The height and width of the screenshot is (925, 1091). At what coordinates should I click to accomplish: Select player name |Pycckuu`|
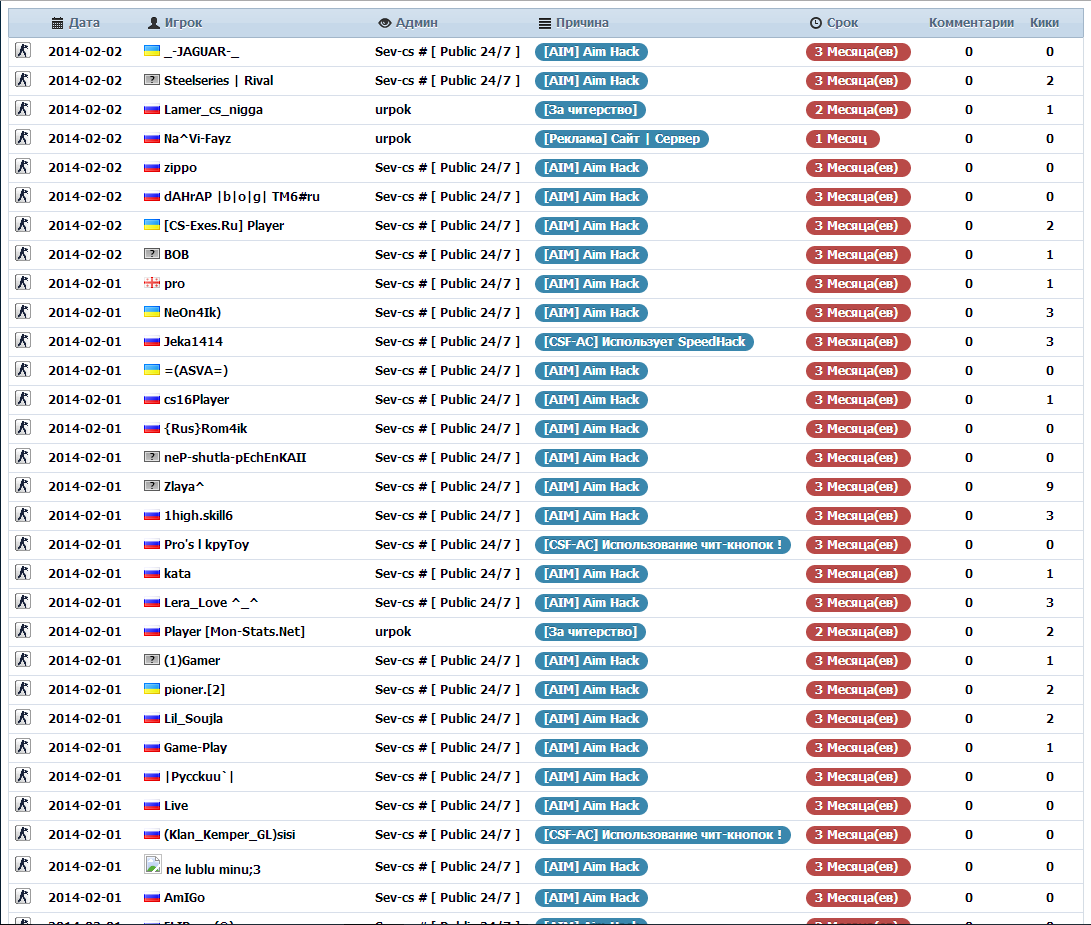tap(199, 777)
